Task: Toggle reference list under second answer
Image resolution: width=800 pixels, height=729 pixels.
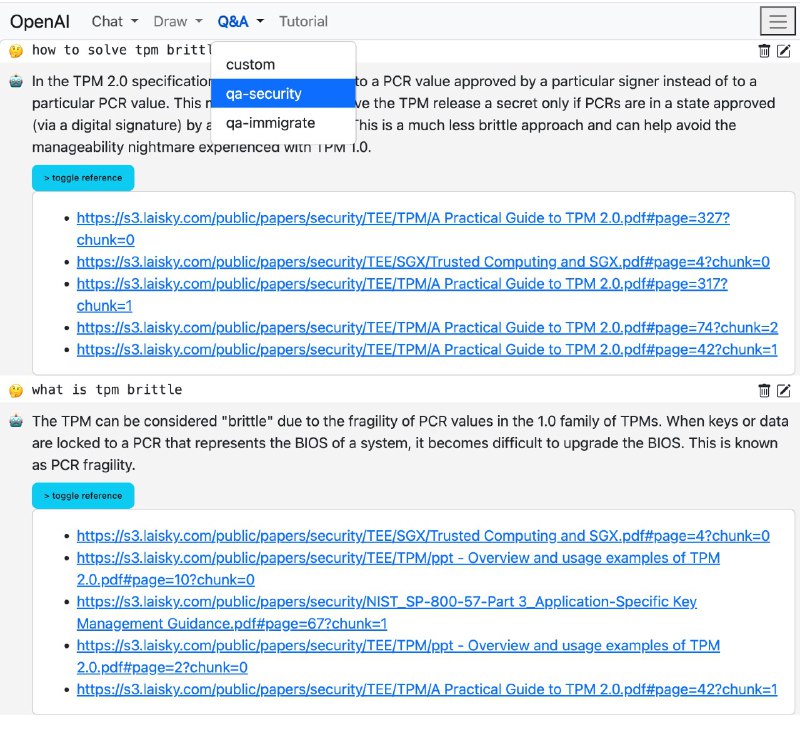Action: point(83,496)
